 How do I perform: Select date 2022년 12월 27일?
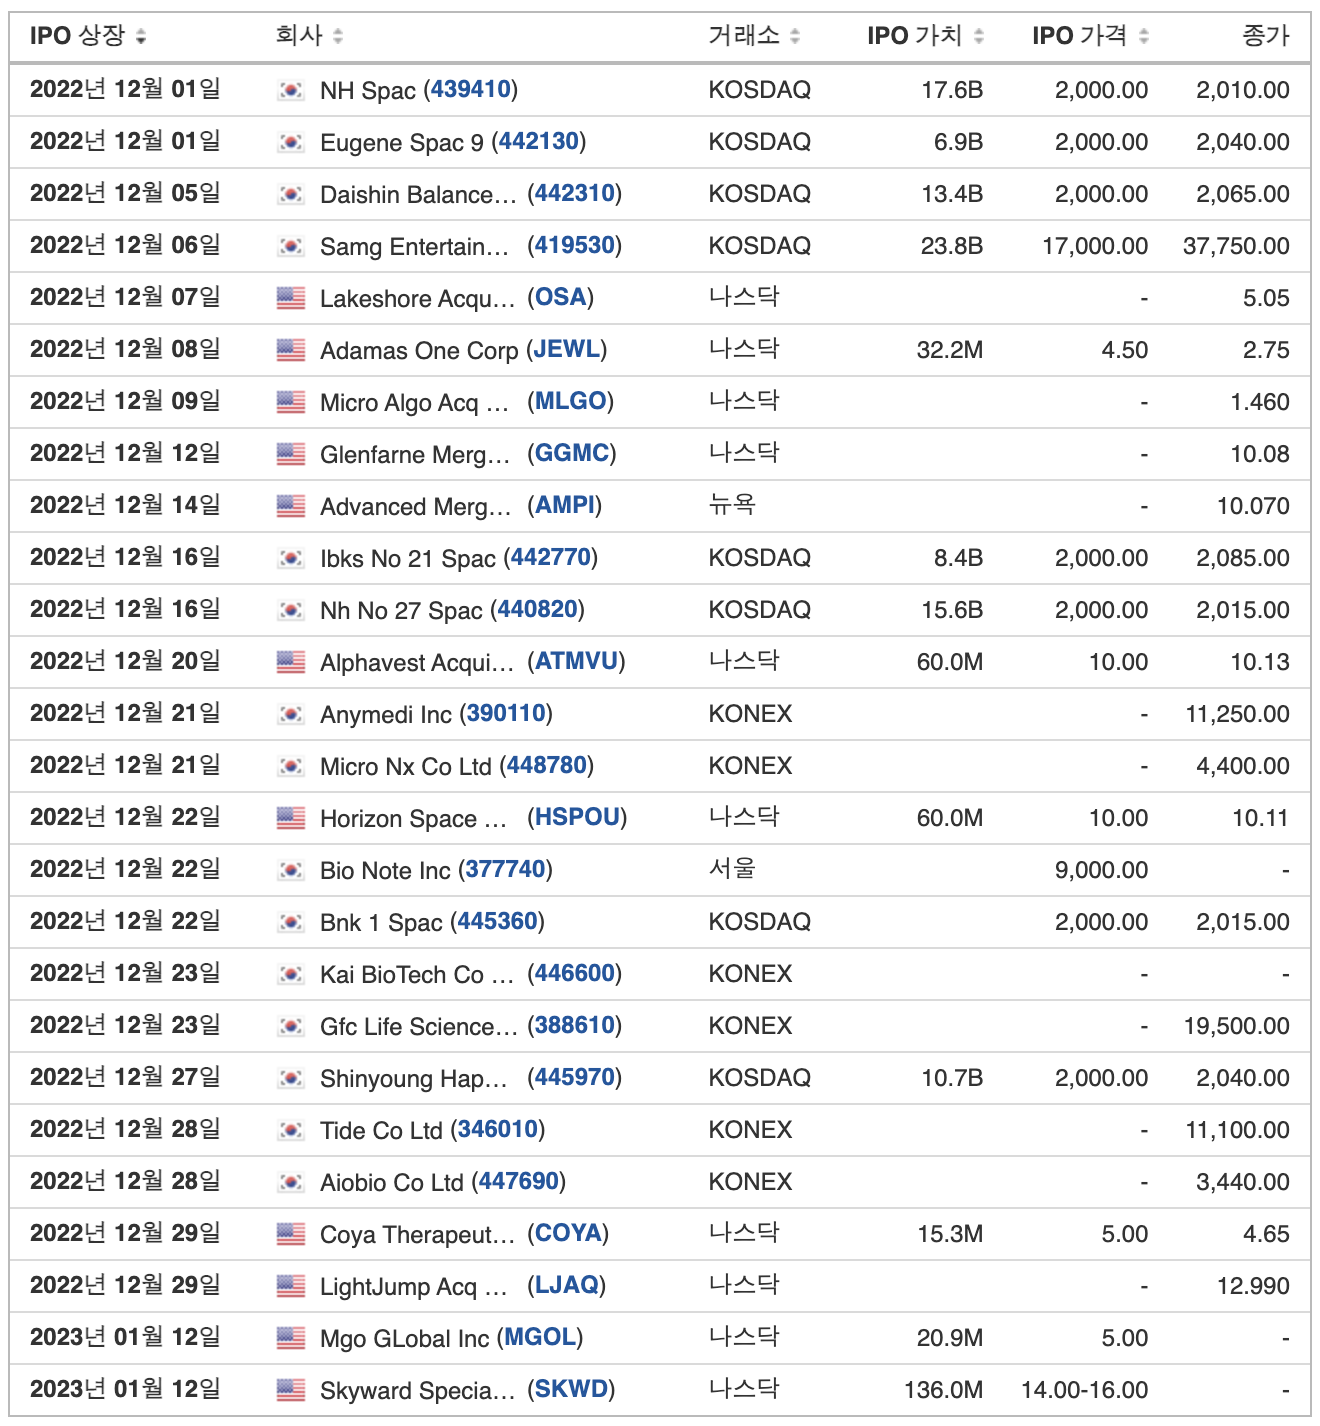pyautogui.click(x=125, y=1077)
